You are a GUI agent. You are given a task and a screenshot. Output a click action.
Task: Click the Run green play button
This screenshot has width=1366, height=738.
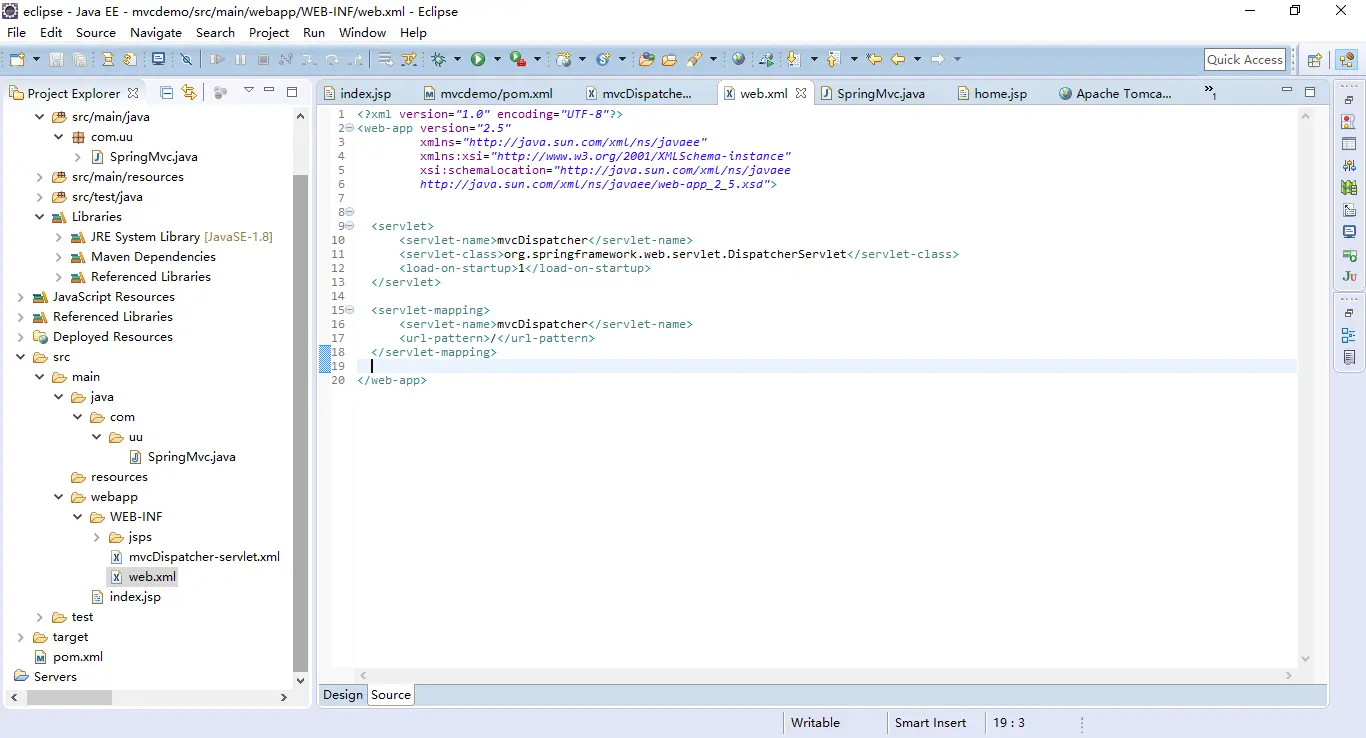(x=478, y=60)
